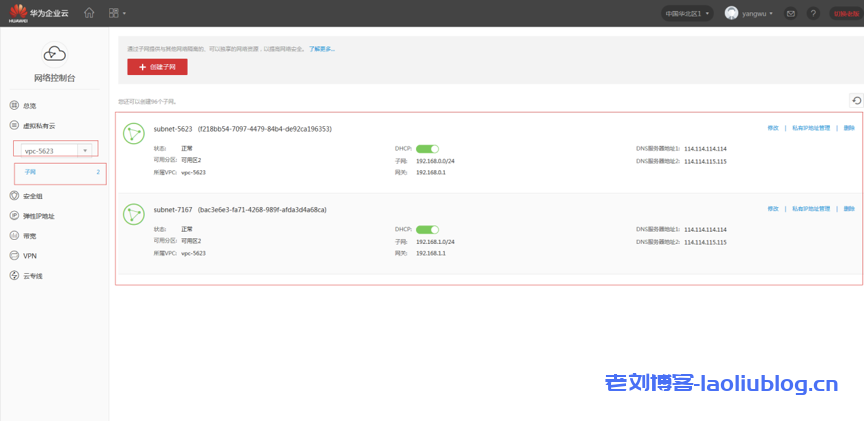
Task: Click 删除 link for subnet-7167
Action: (x=849, y=209)
